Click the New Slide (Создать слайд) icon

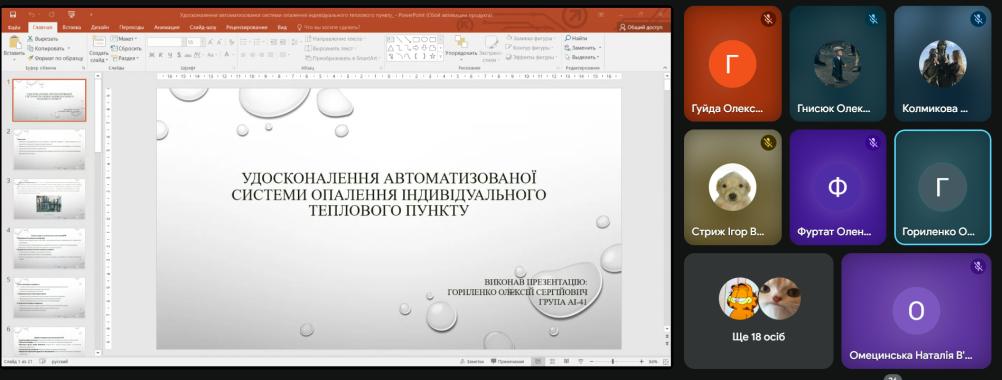100,42
